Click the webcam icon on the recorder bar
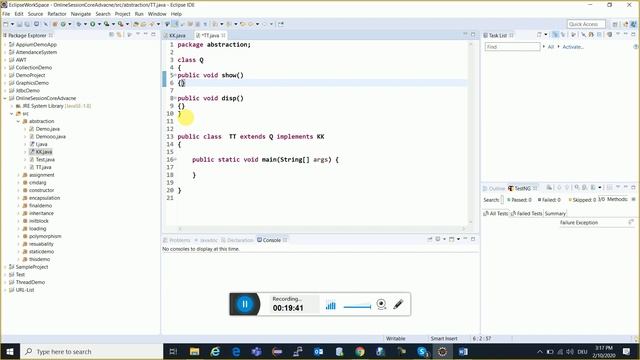This screenshot has height=360, width=640. point(381,304)
